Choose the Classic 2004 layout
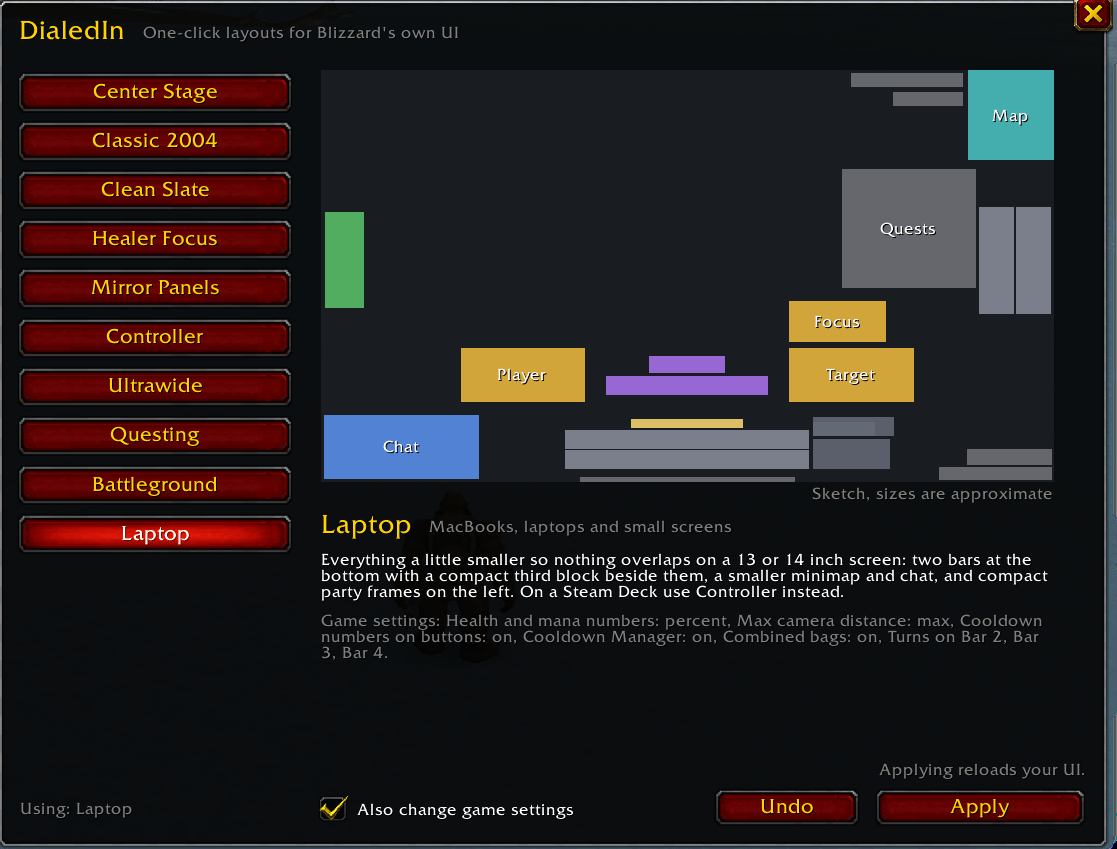1117x849 pixels. [155, 141]
